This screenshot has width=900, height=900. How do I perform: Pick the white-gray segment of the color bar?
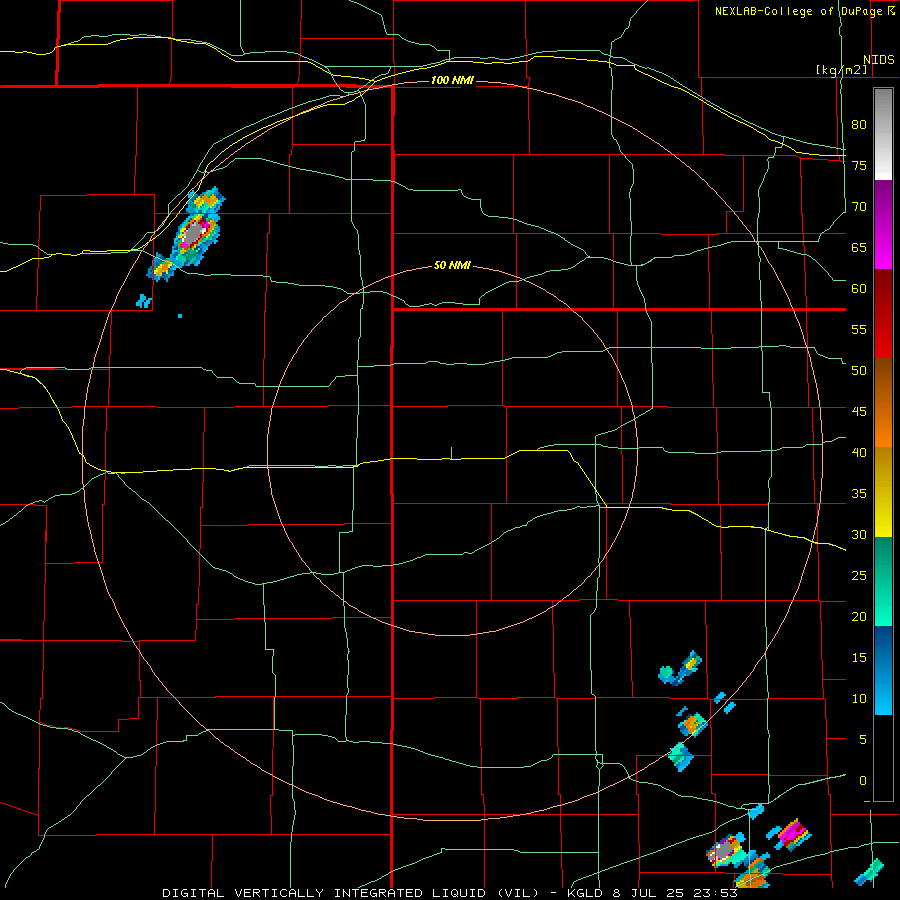coord(883,134)
